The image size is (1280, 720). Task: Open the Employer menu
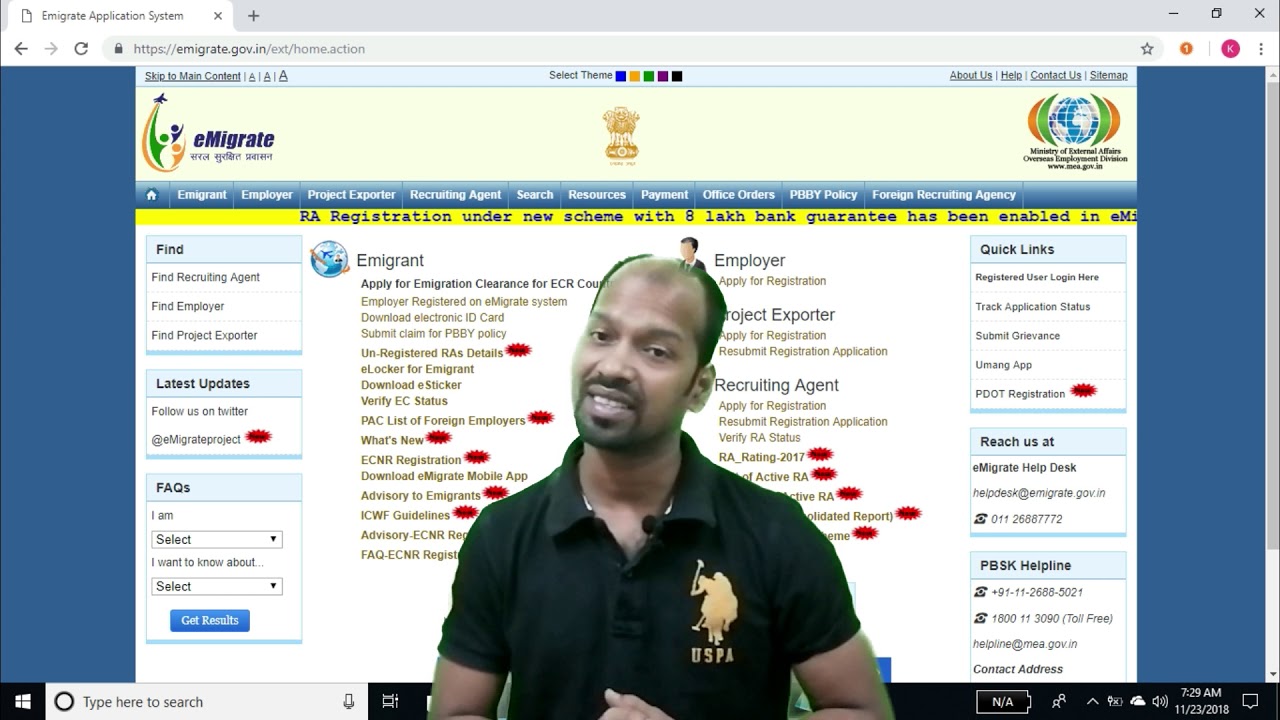267,195
